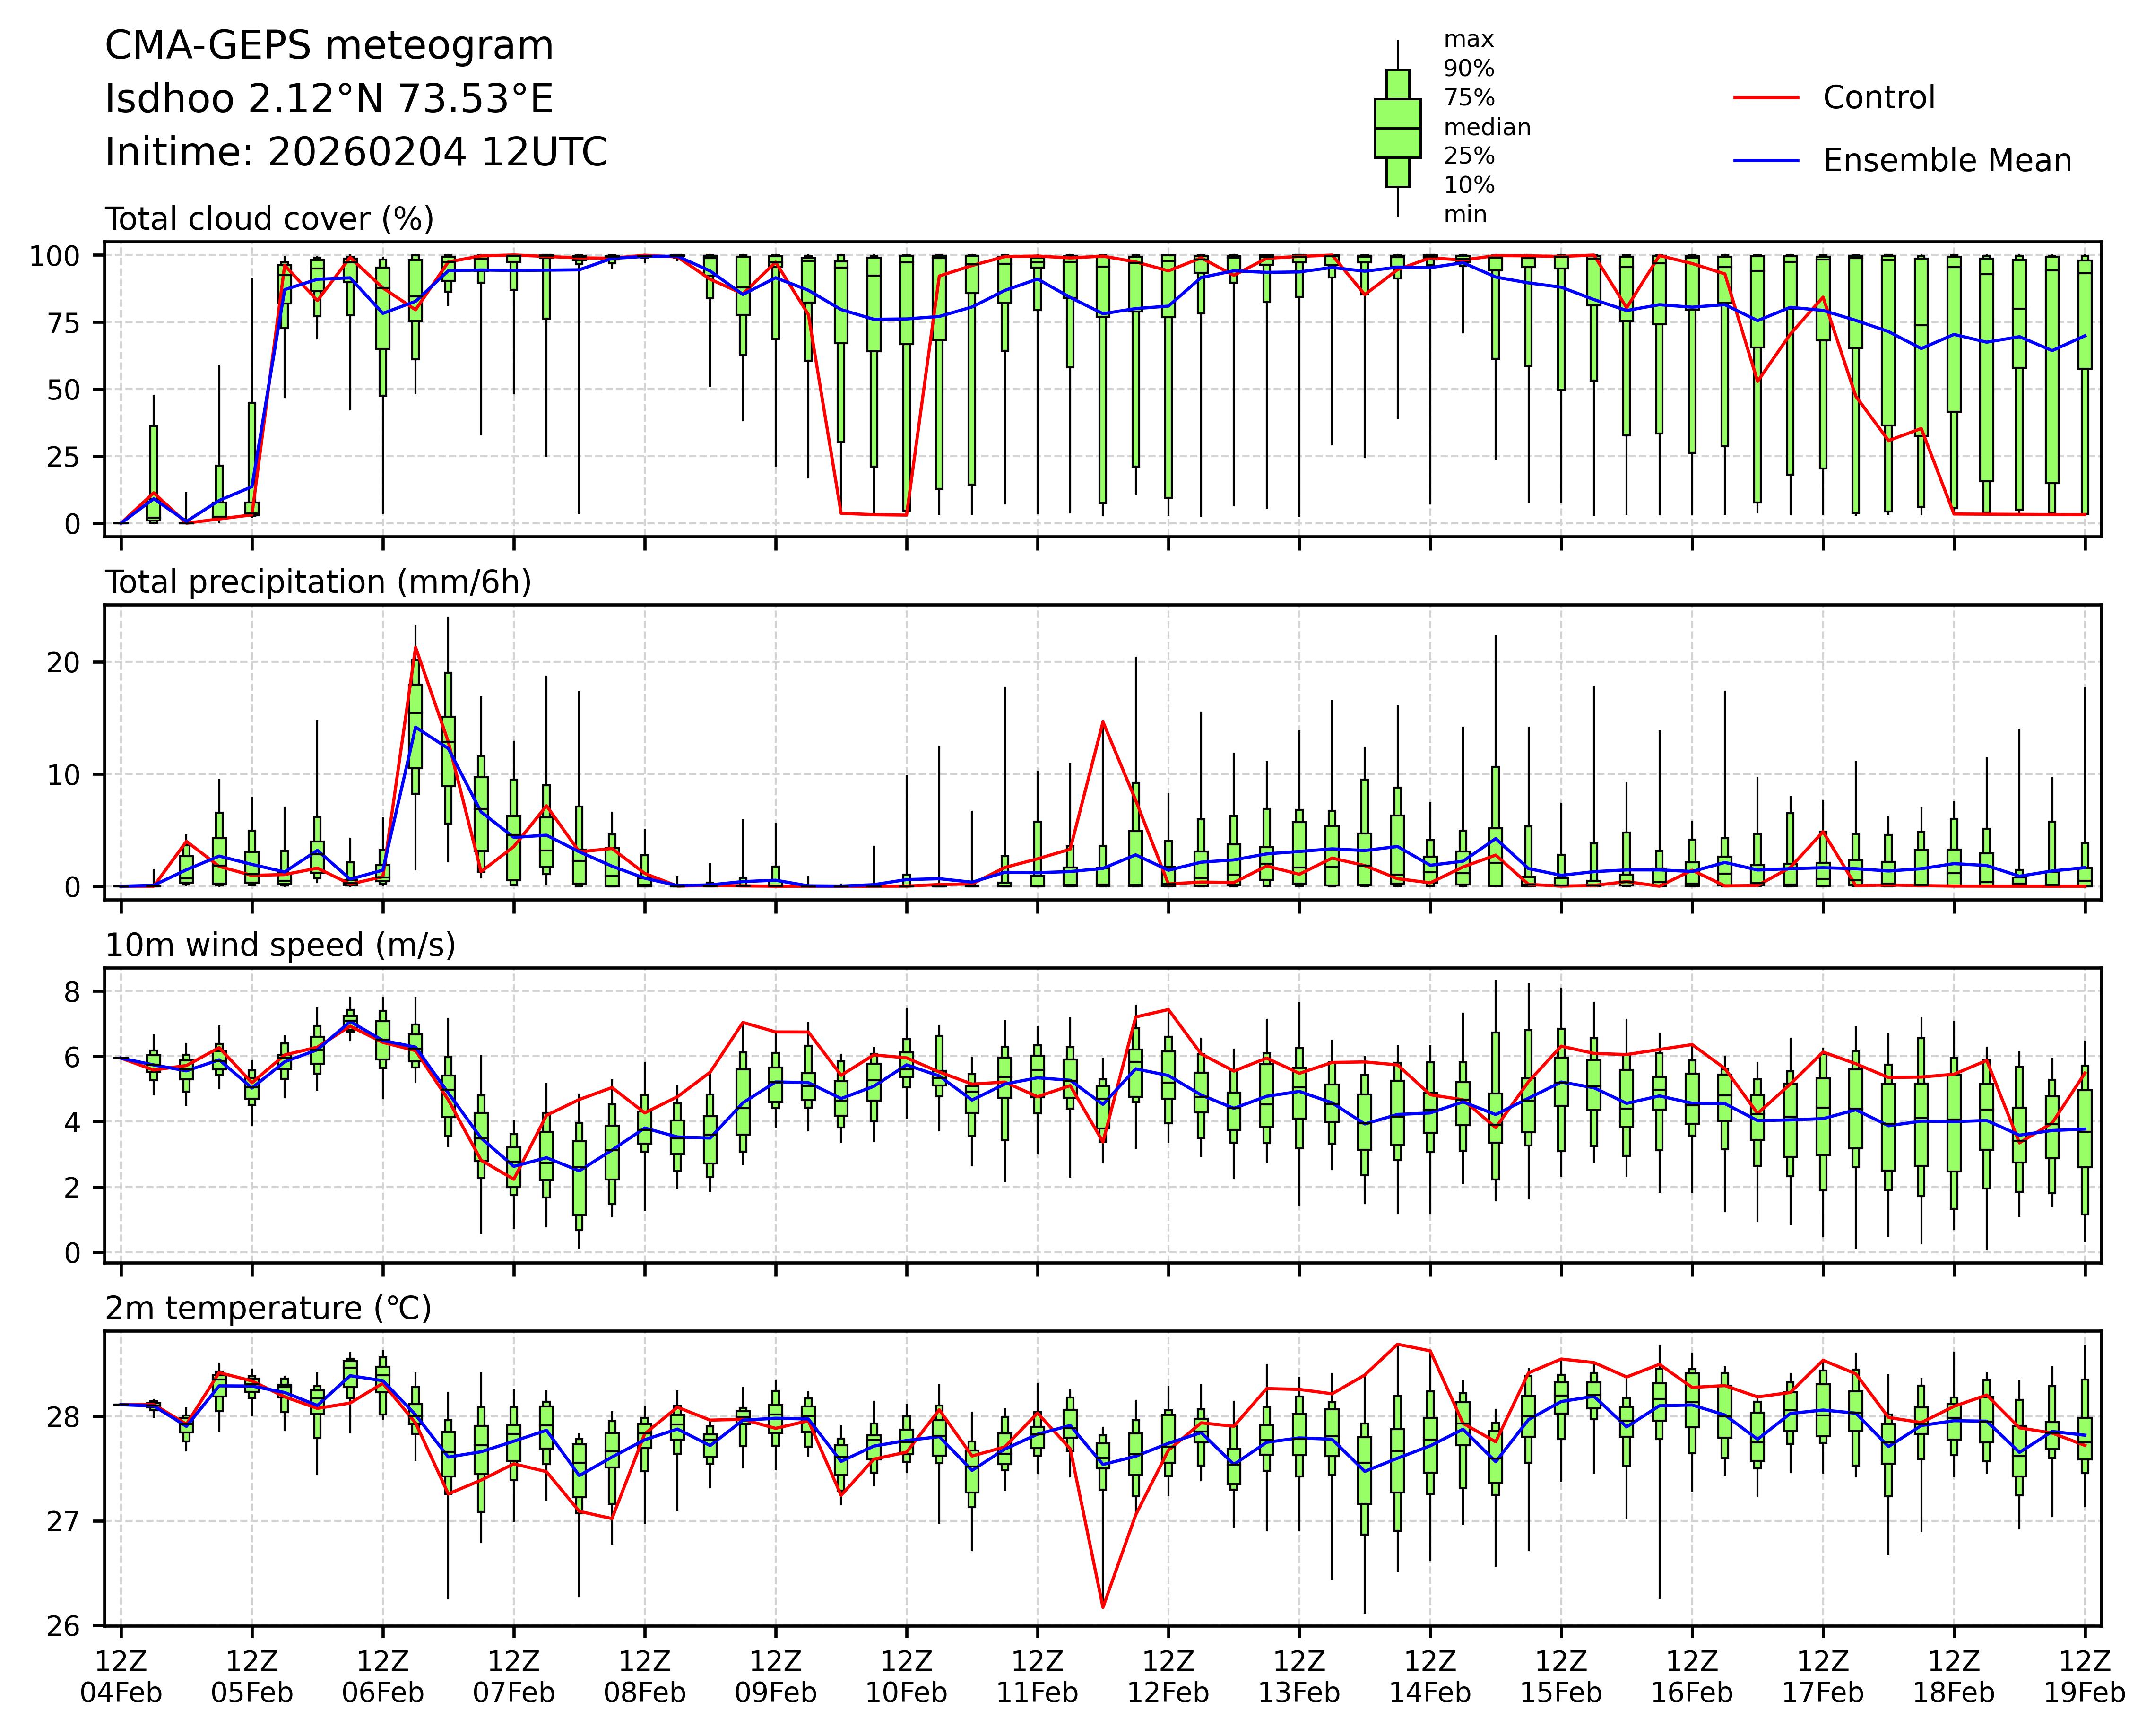The height and width of the screenshot is (1736, 2155).
Task: Click the '20' precipitation y-axis tick label
Action: click(63, 663)
